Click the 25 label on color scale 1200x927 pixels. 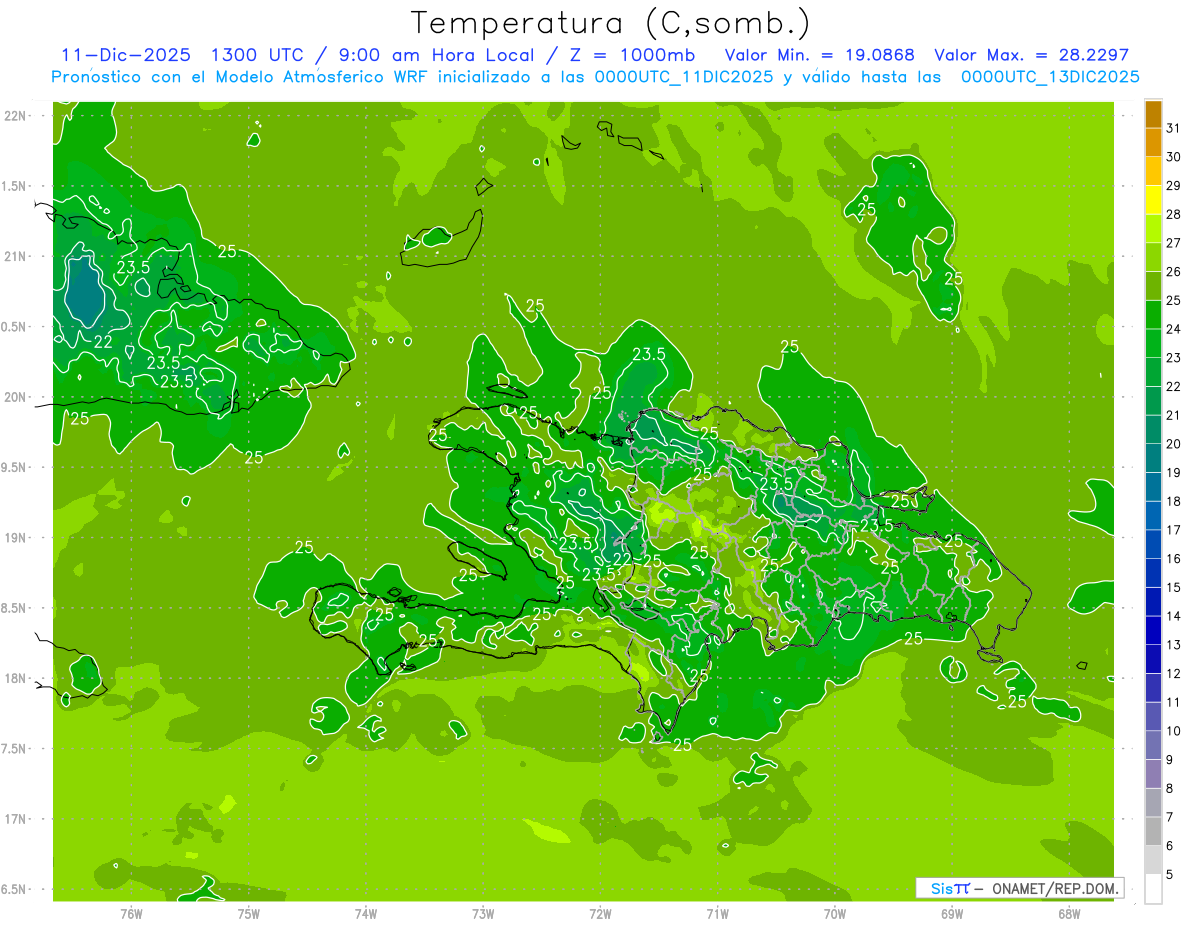click(1174, 300)
